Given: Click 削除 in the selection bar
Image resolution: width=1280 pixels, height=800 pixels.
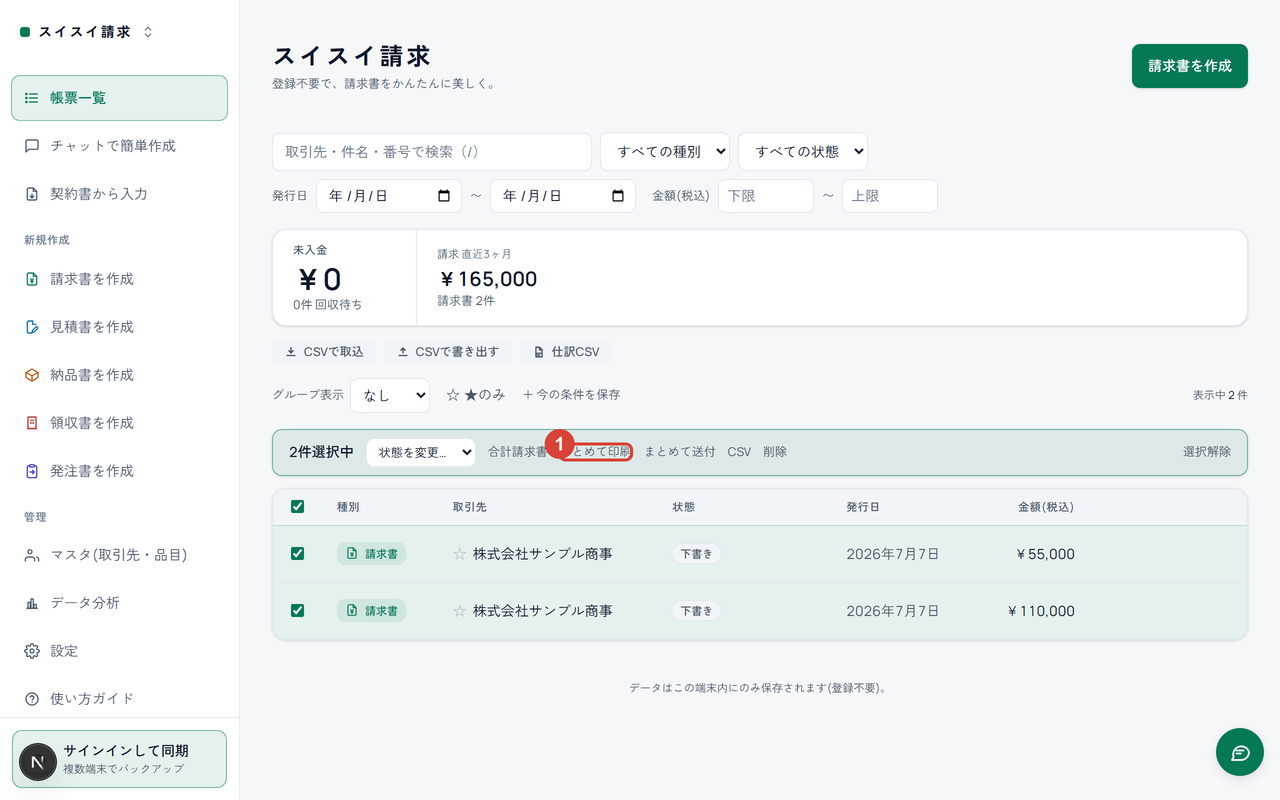Looking at the screenshot, I should (775, 452).
